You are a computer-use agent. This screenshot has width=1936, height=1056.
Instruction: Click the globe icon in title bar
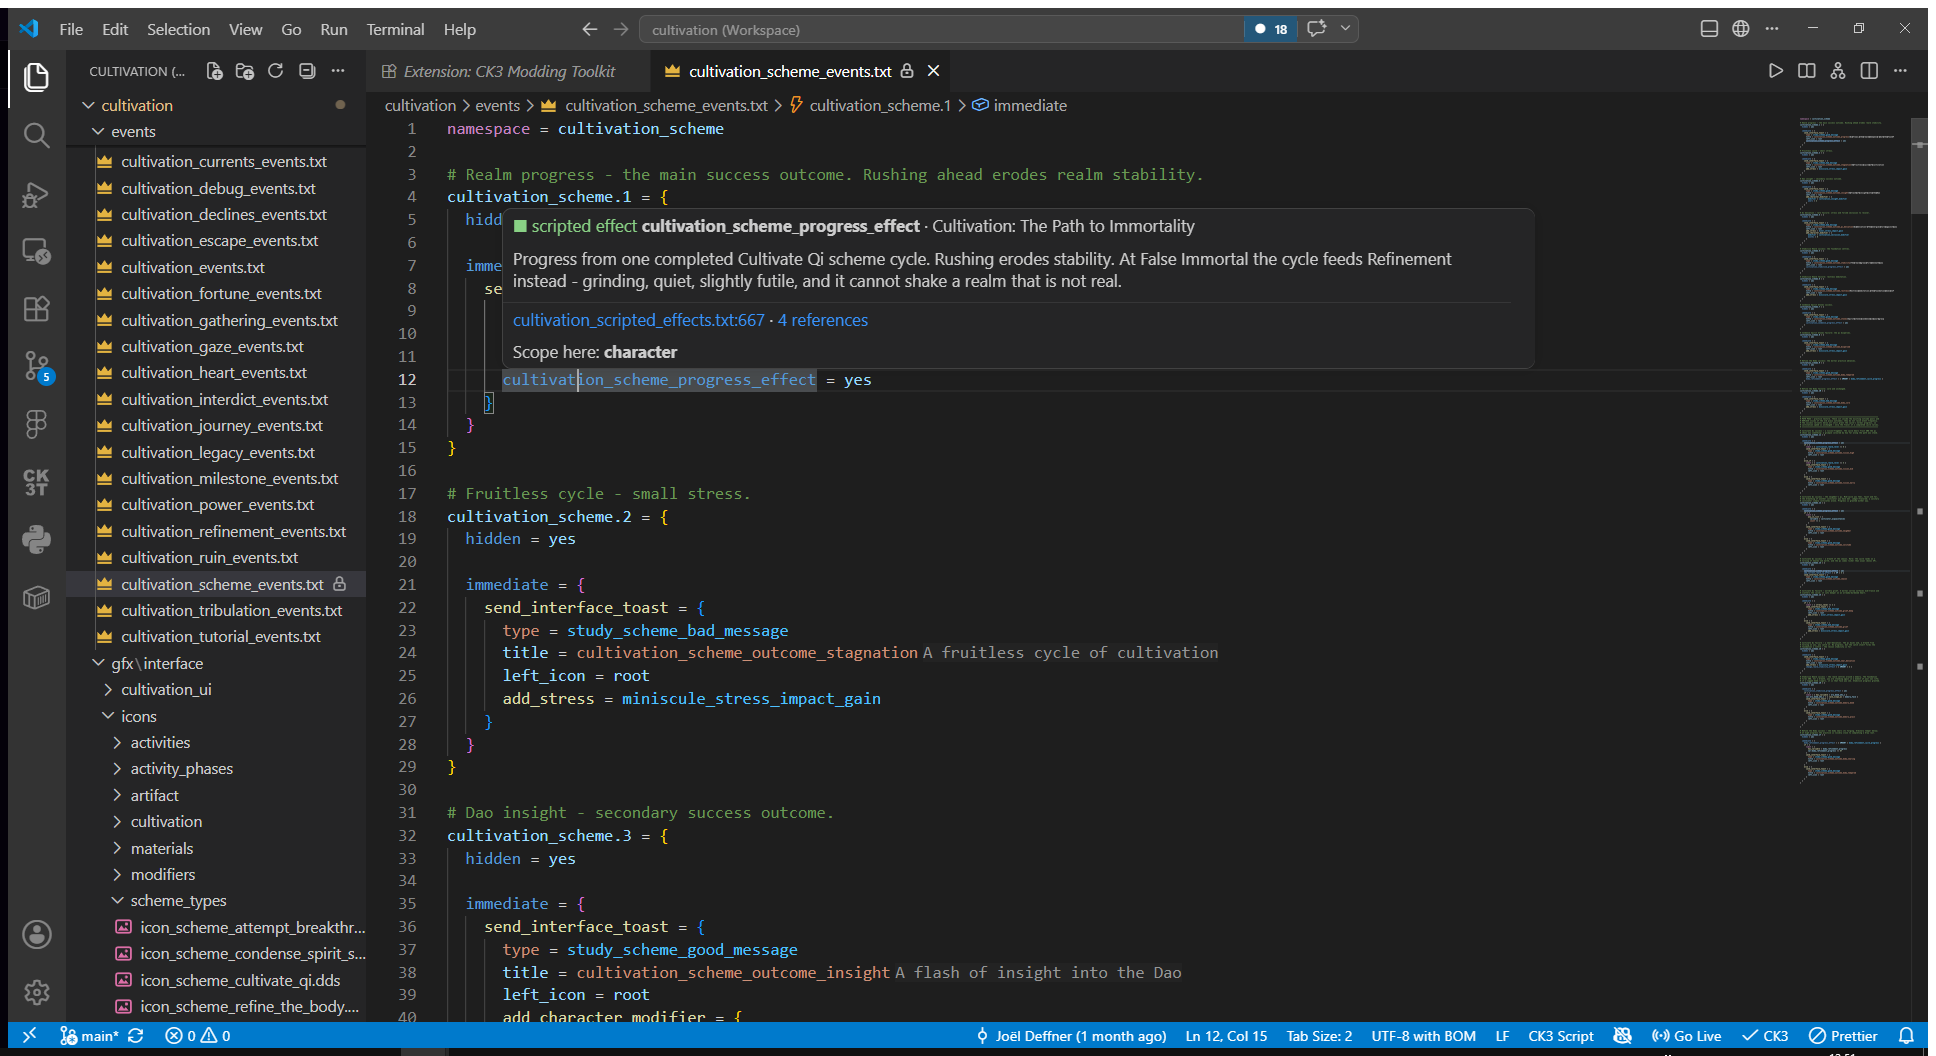[1741, 29]
